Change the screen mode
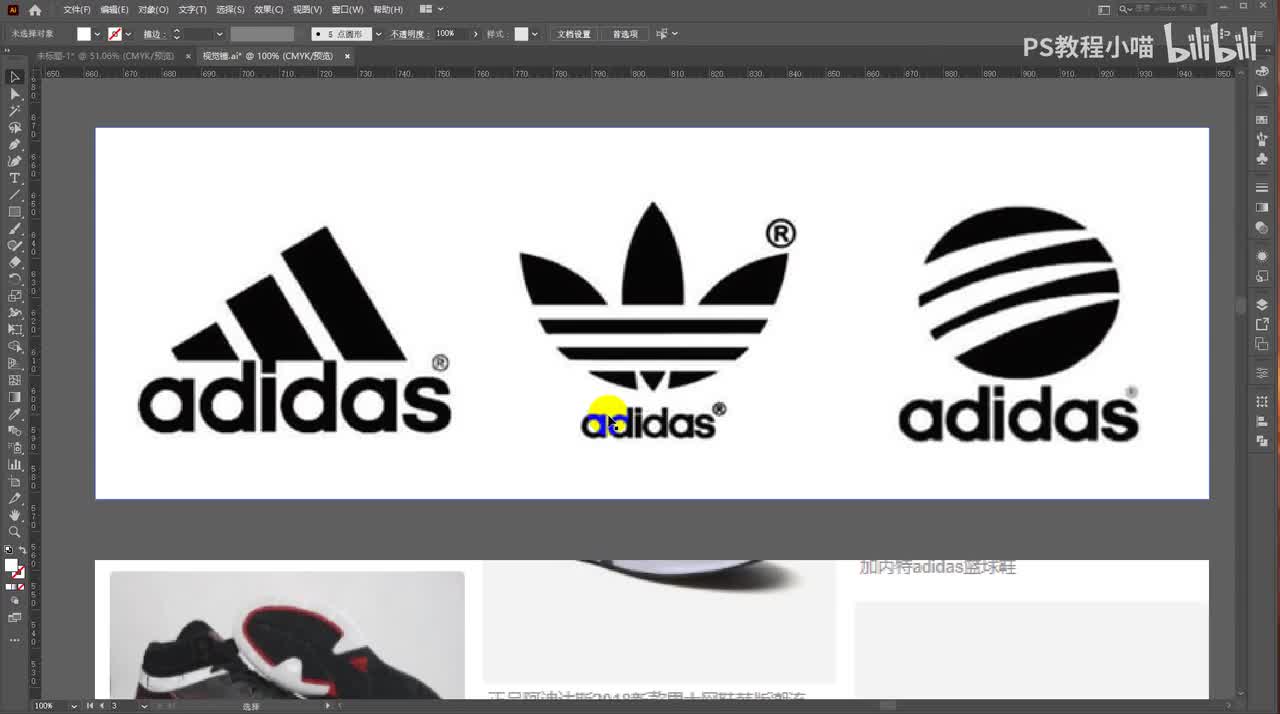 click(x=15, y=618)
